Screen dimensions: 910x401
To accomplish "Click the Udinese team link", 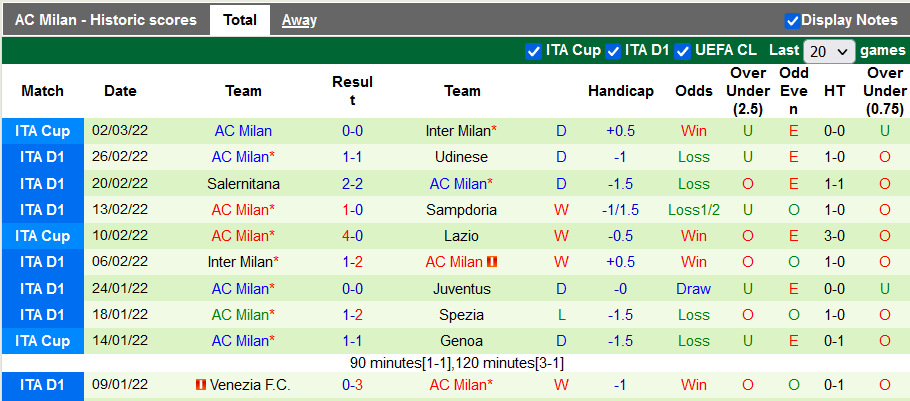I will point(461,157).
